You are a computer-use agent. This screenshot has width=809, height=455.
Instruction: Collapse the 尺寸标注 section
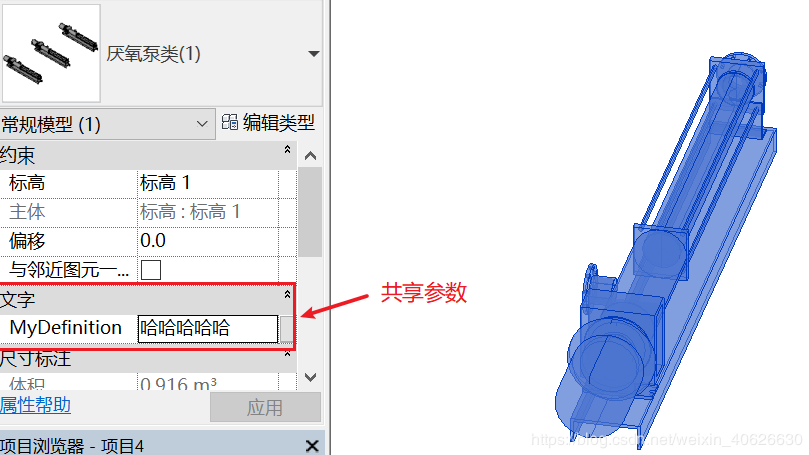pyautogui.click(x=287, y=354)
